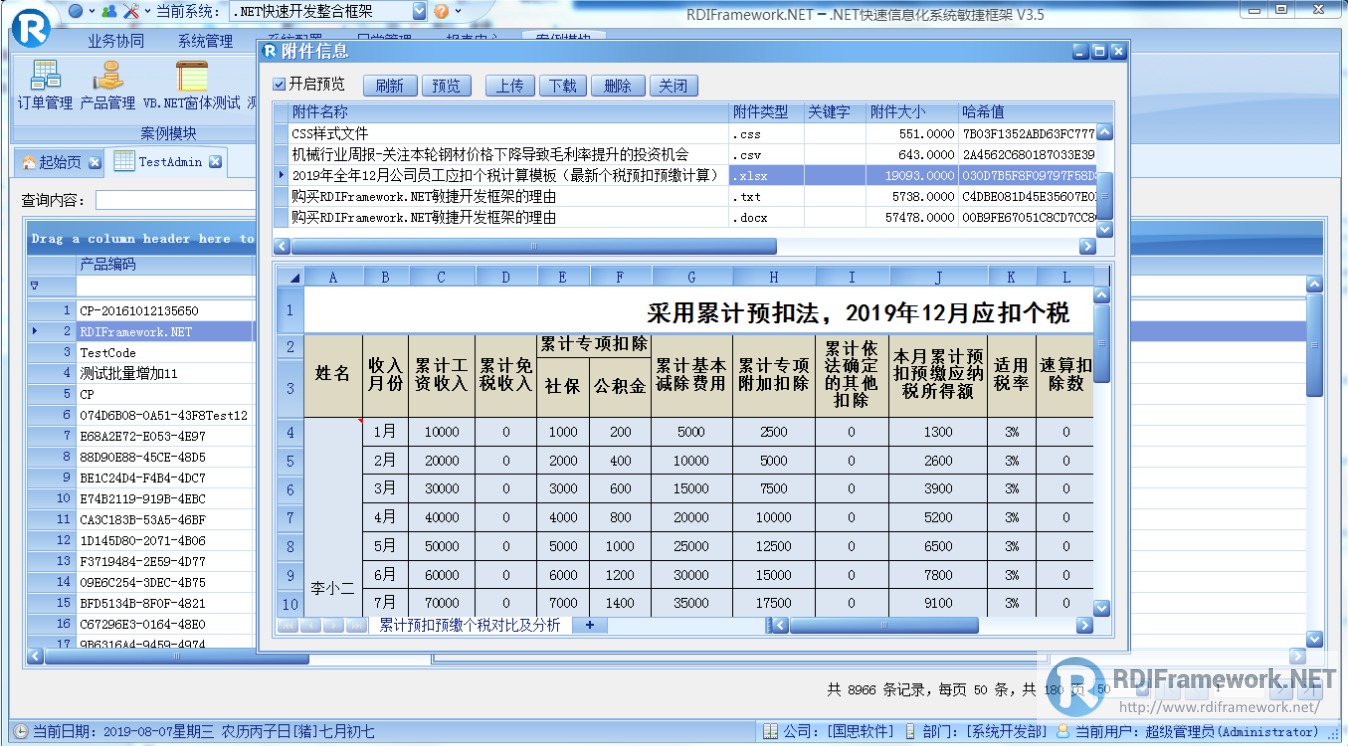Viewport: 1348px width, 746px height.
Task: Select the .txt 购买RDIFramework.NET attachment row
Action: coord(686,196)
